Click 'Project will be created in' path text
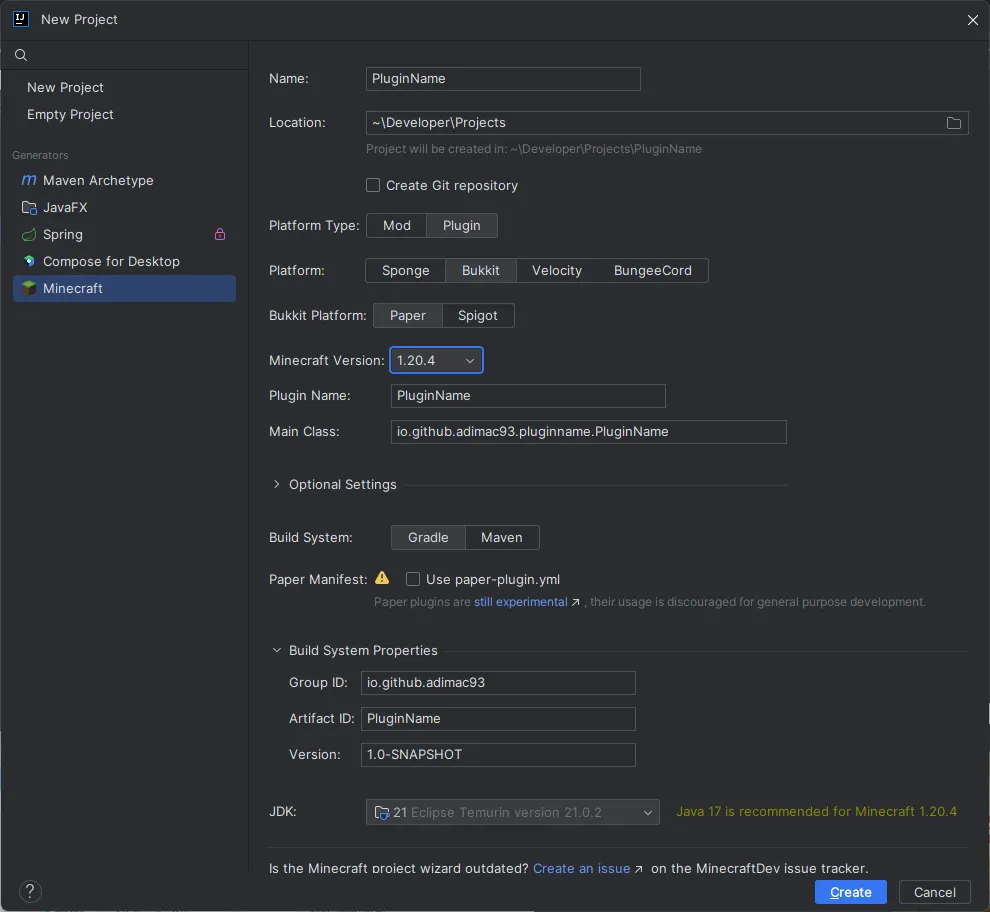The width and height of the screenshot is (990, 912). click(534, 149)
